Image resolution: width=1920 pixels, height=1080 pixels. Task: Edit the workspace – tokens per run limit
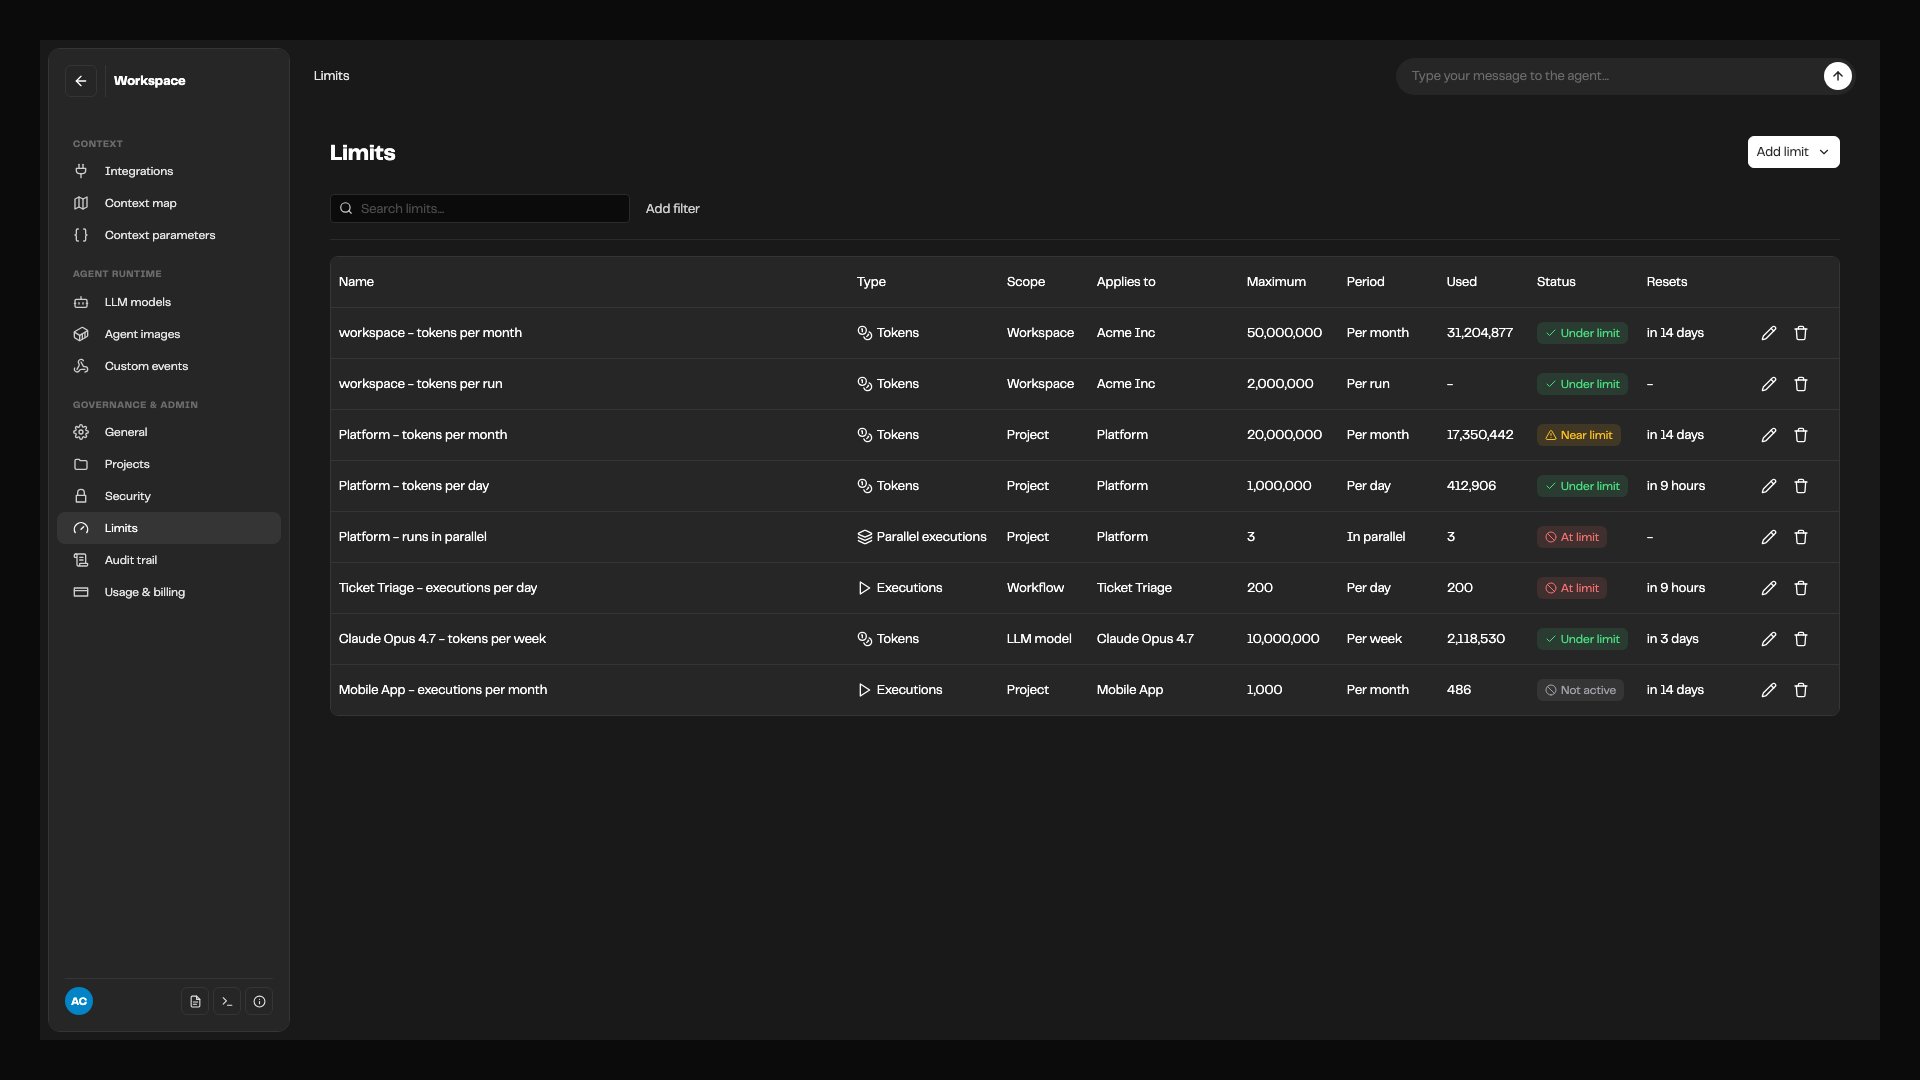pos(1769,384)
